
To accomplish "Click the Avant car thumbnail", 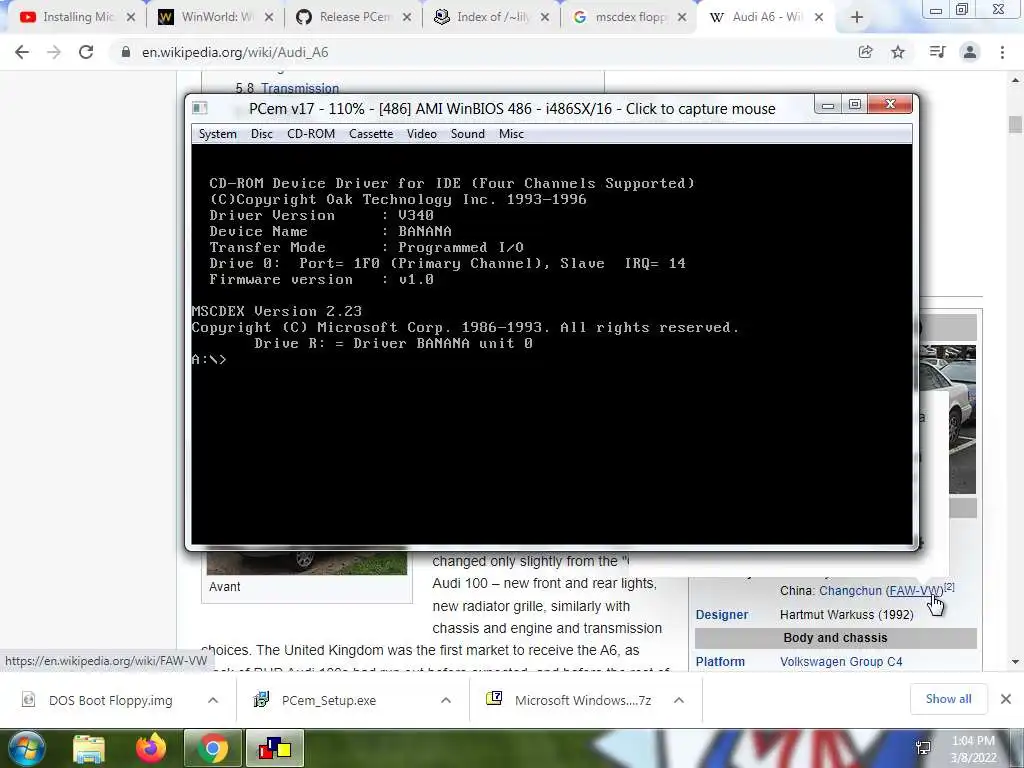I will (x=306, y=562).
